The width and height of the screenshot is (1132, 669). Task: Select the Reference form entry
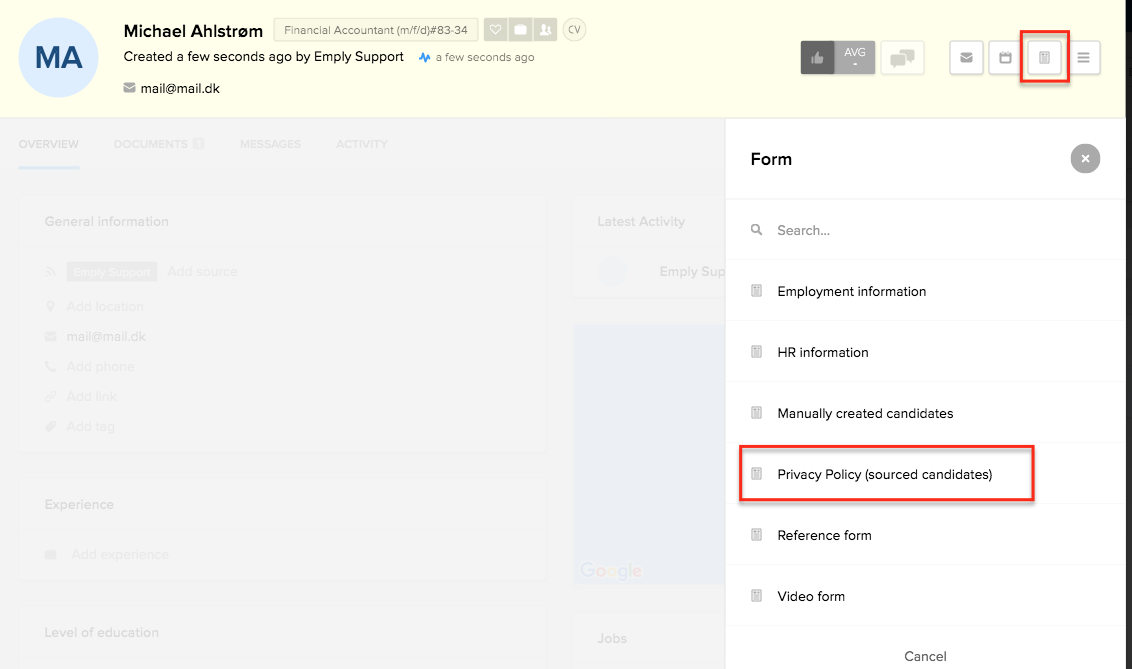(x=824, y=535)
